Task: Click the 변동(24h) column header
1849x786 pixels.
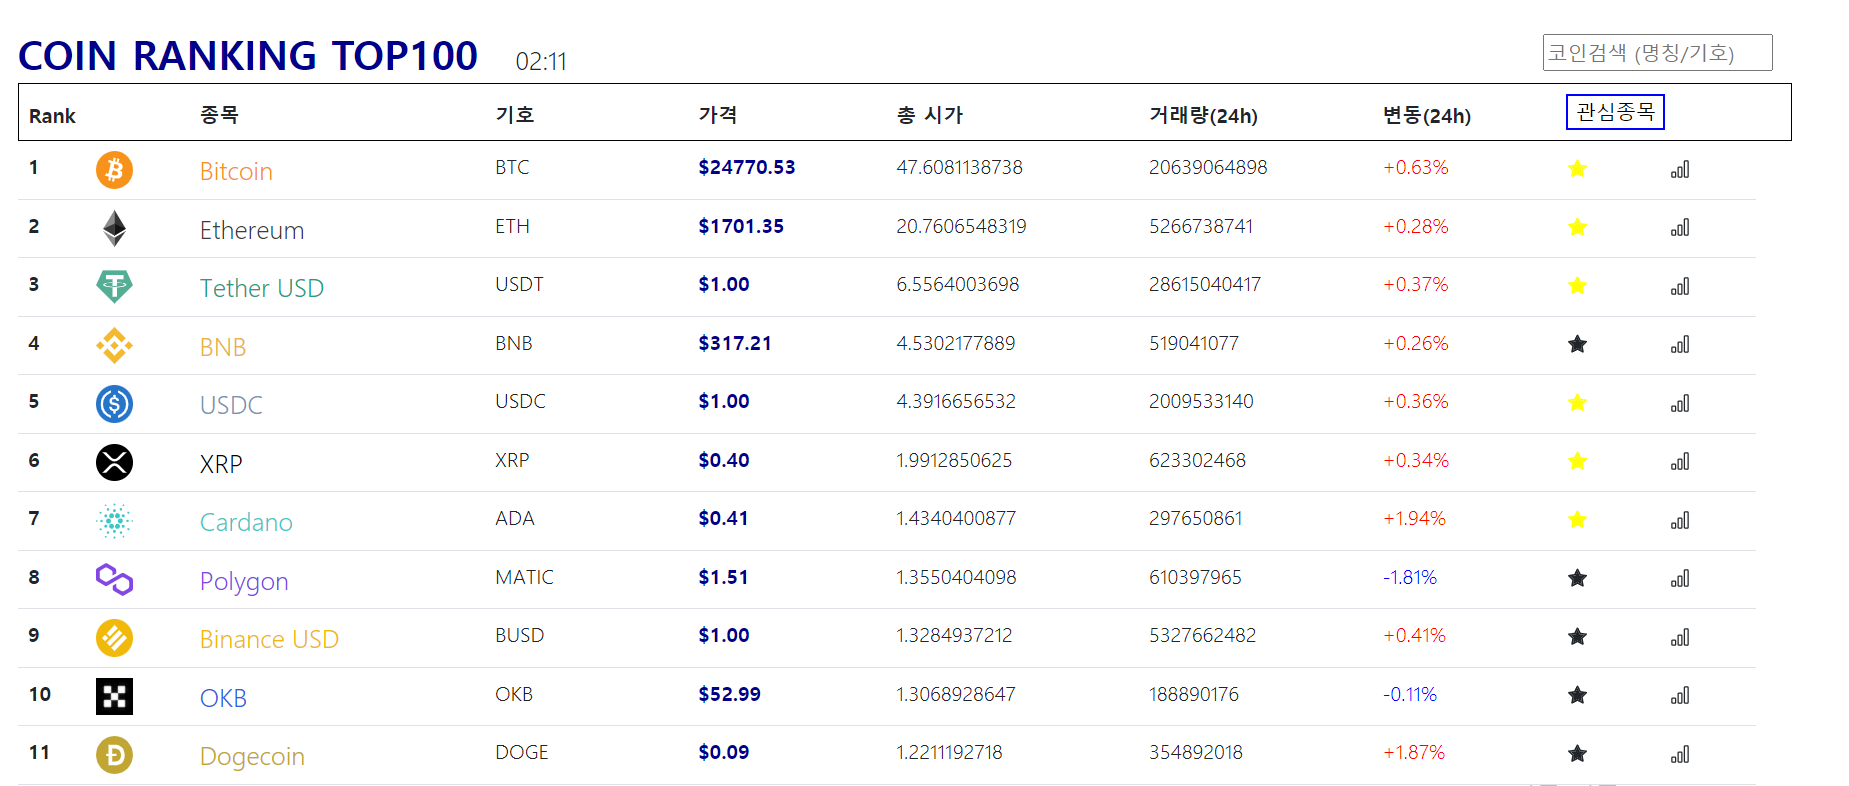Action: click(1427, 115)
